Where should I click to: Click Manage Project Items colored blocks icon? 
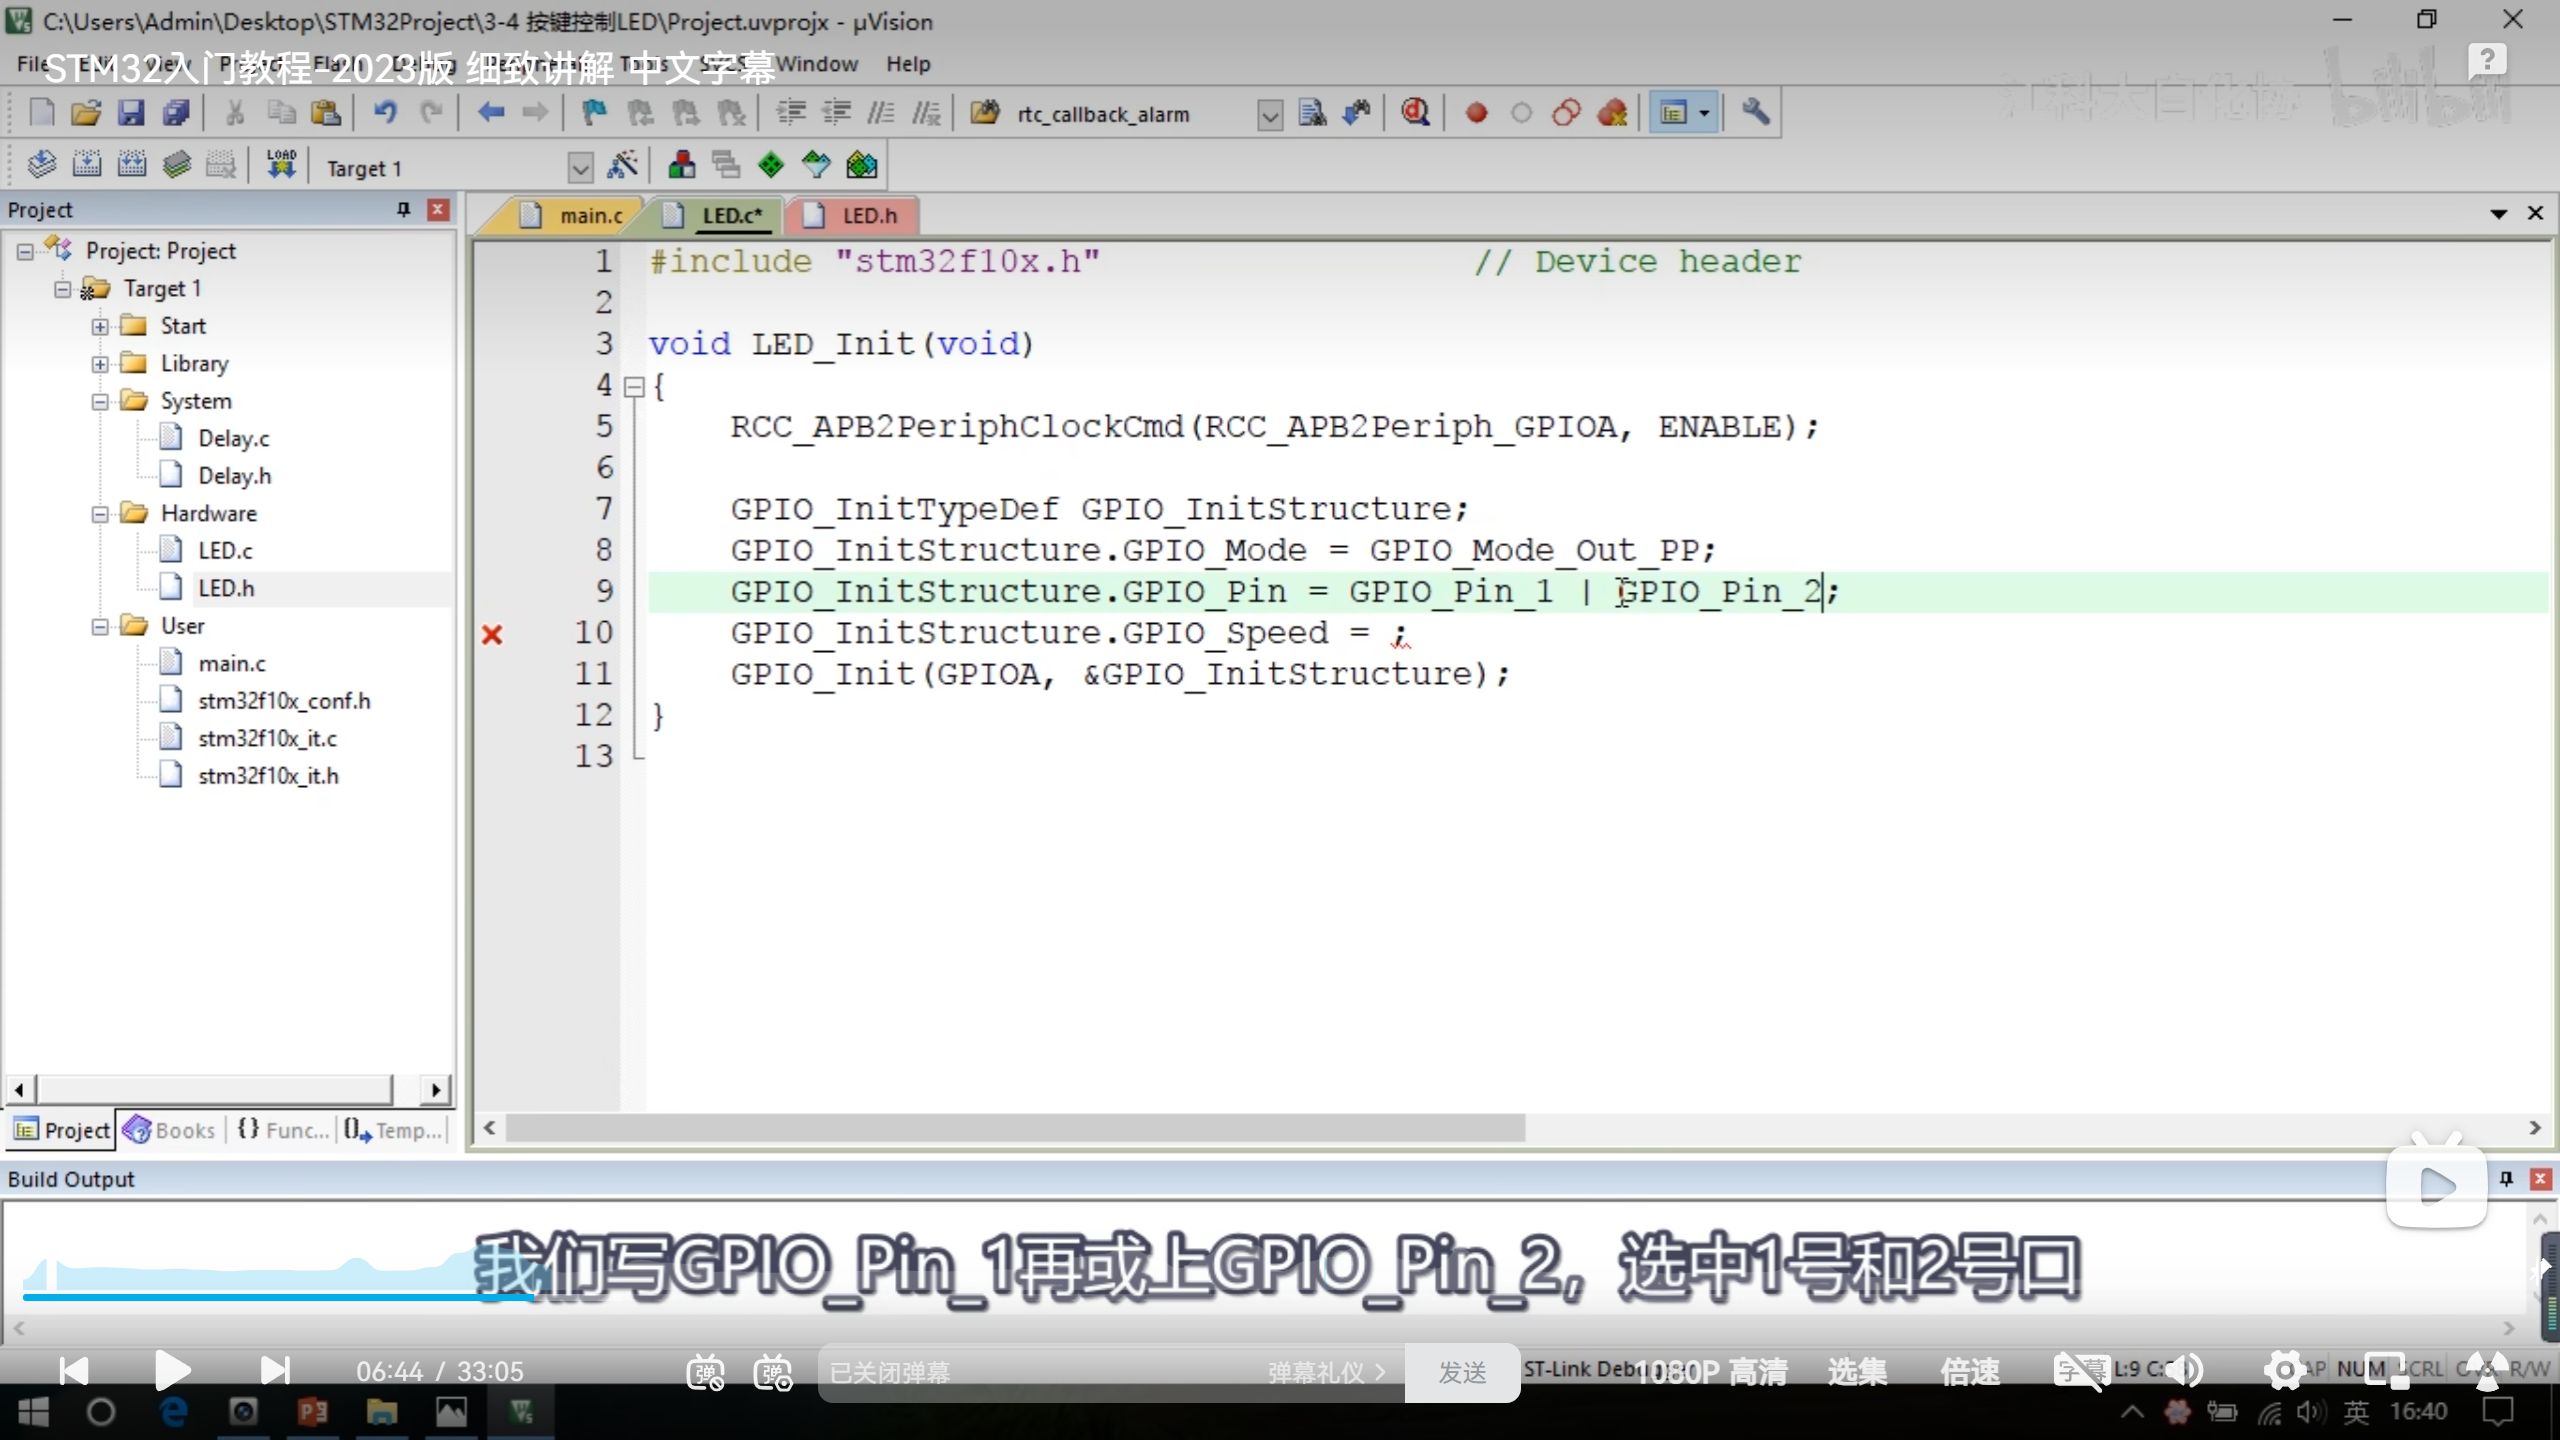682,166
